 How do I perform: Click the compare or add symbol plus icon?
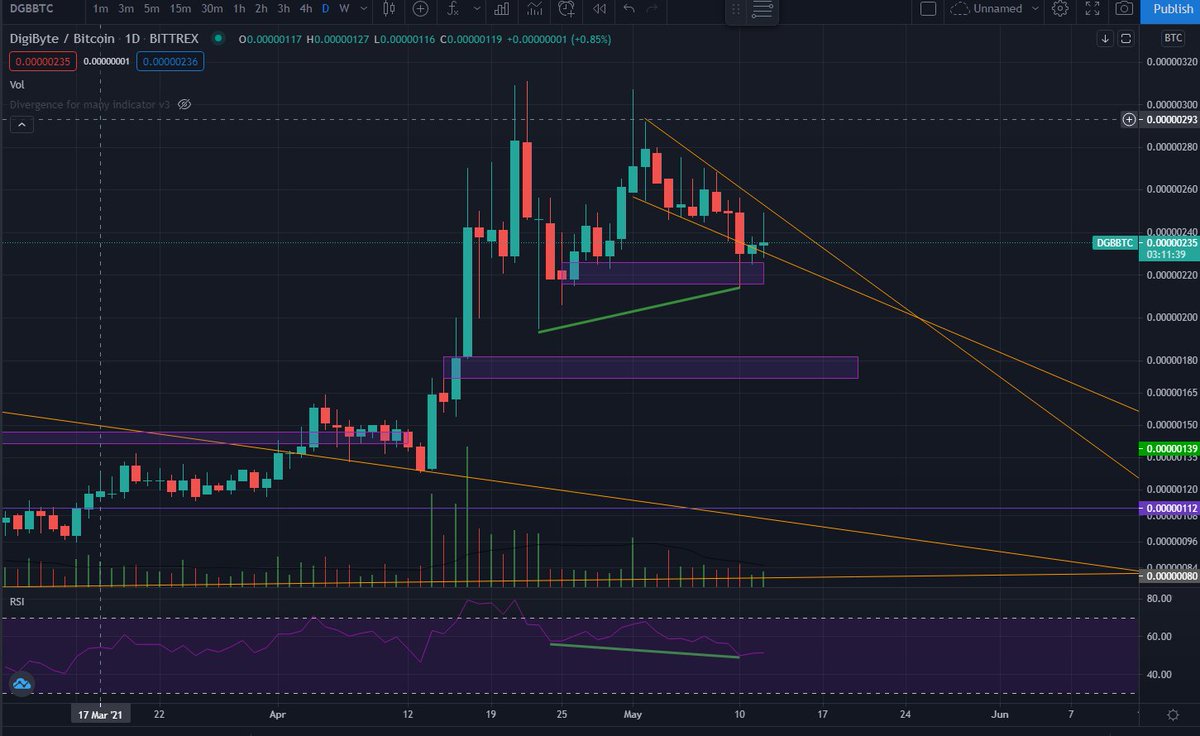click(421, 9)
